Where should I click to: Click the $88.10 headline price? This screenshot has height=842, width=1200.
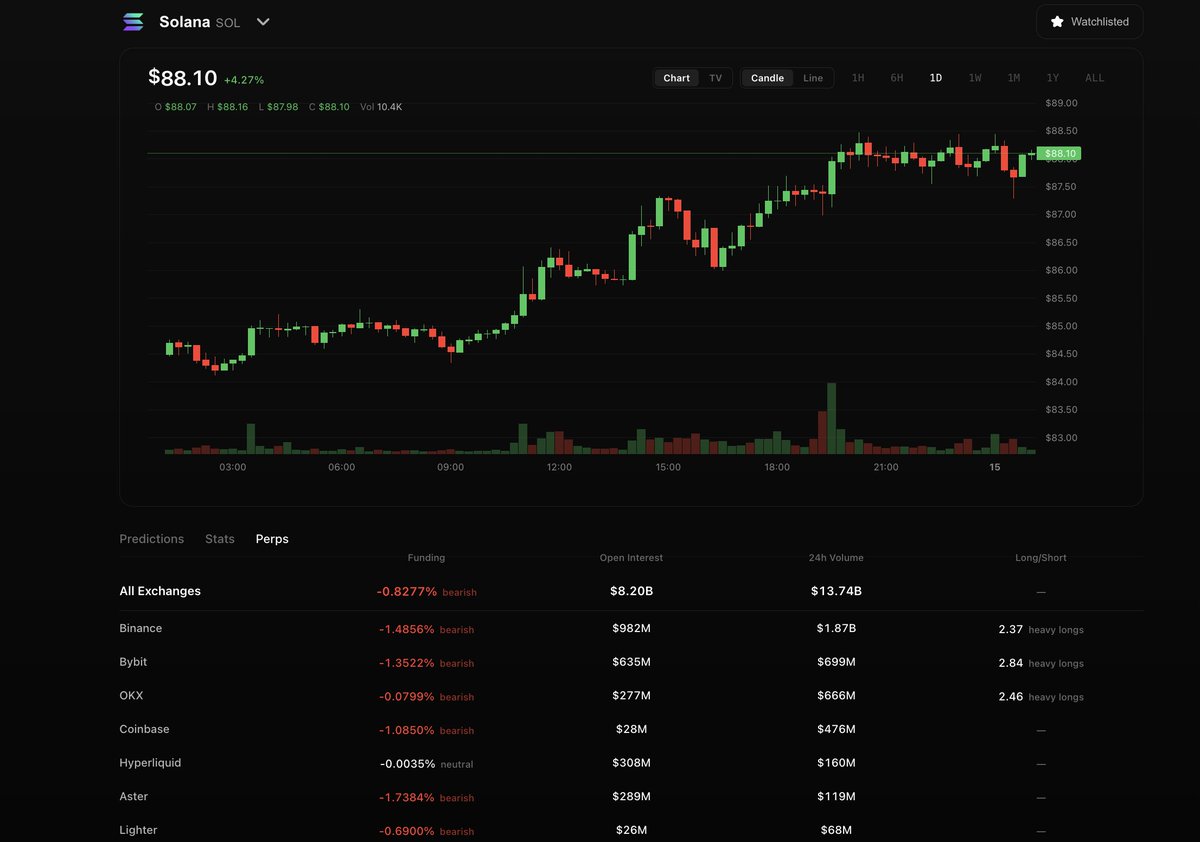pyautogui.click(x=183, y=77)
